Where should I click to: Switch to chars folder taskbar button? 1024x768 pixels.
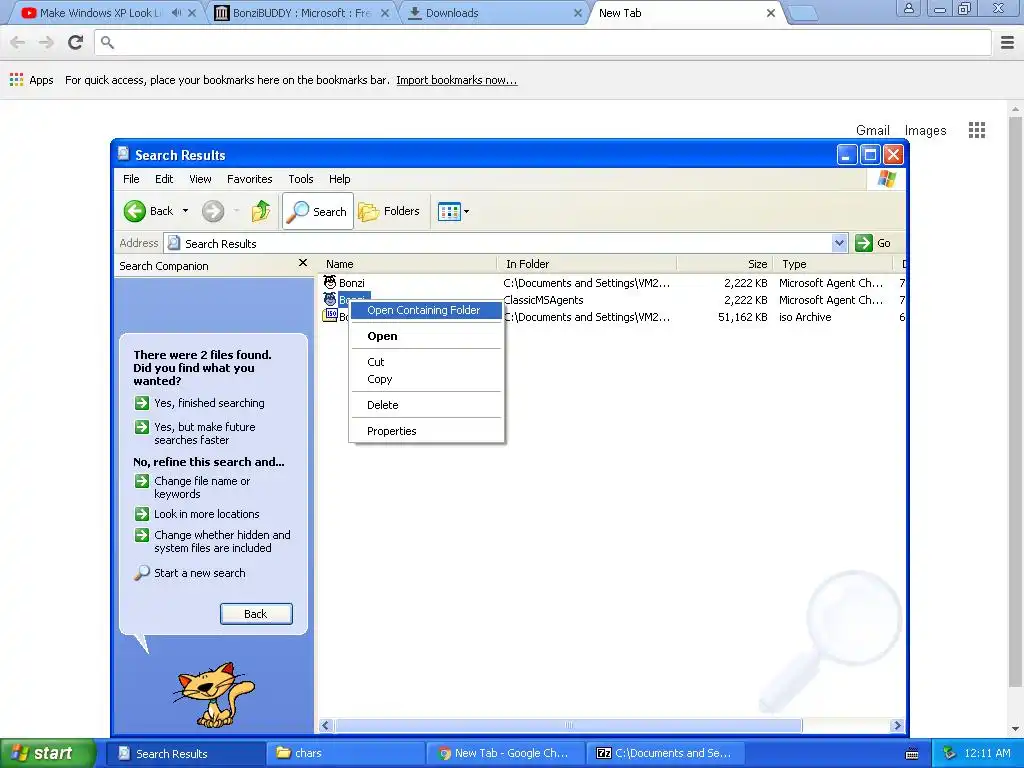tap(345, 753)
